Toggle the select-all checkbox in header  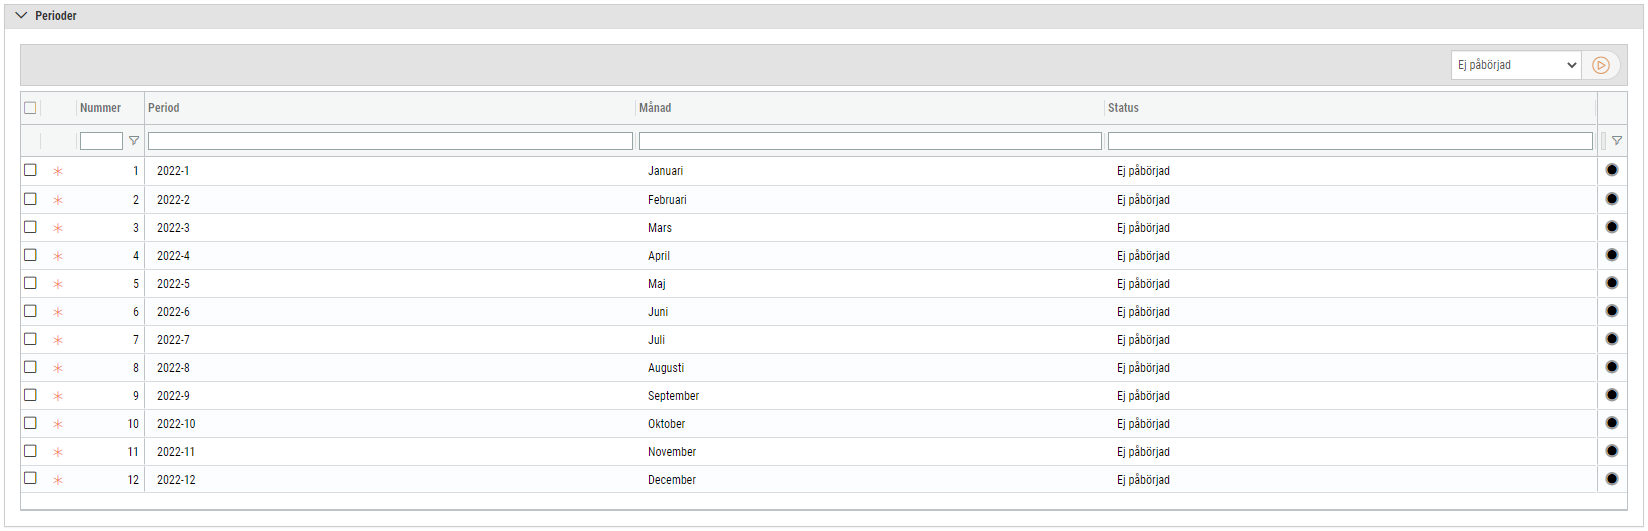30,108
